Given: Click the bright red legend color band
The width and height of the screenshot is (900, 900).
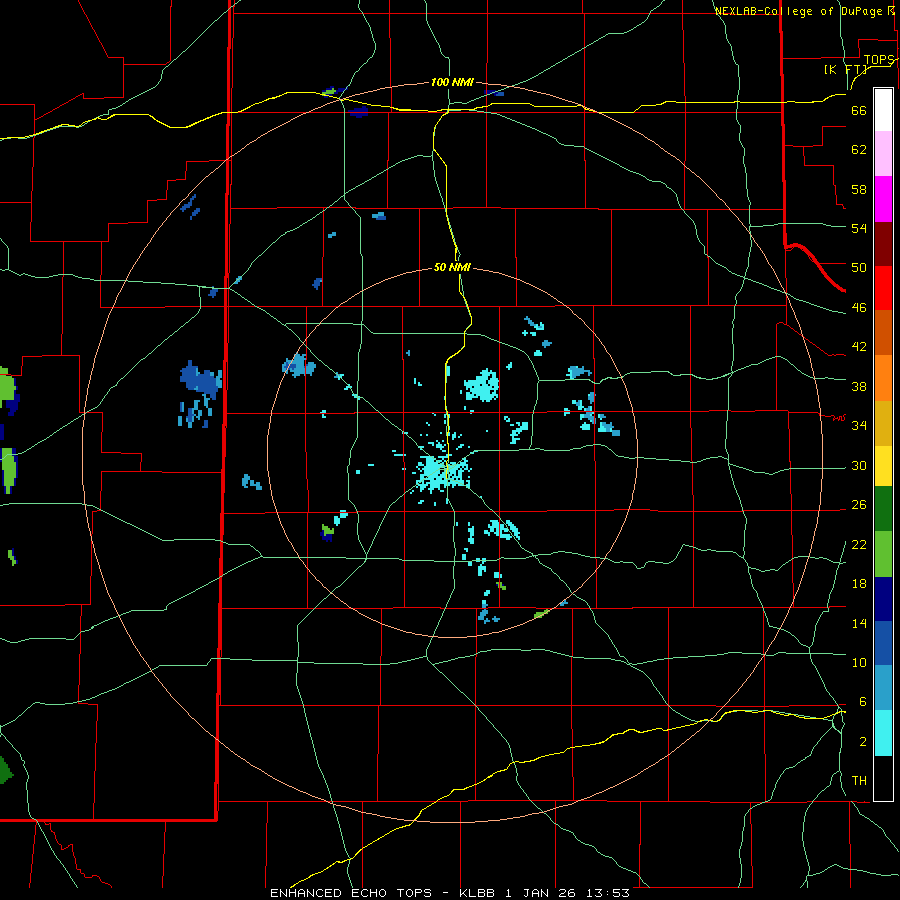Looking at the screenshot, I should (x=883, y=288).
